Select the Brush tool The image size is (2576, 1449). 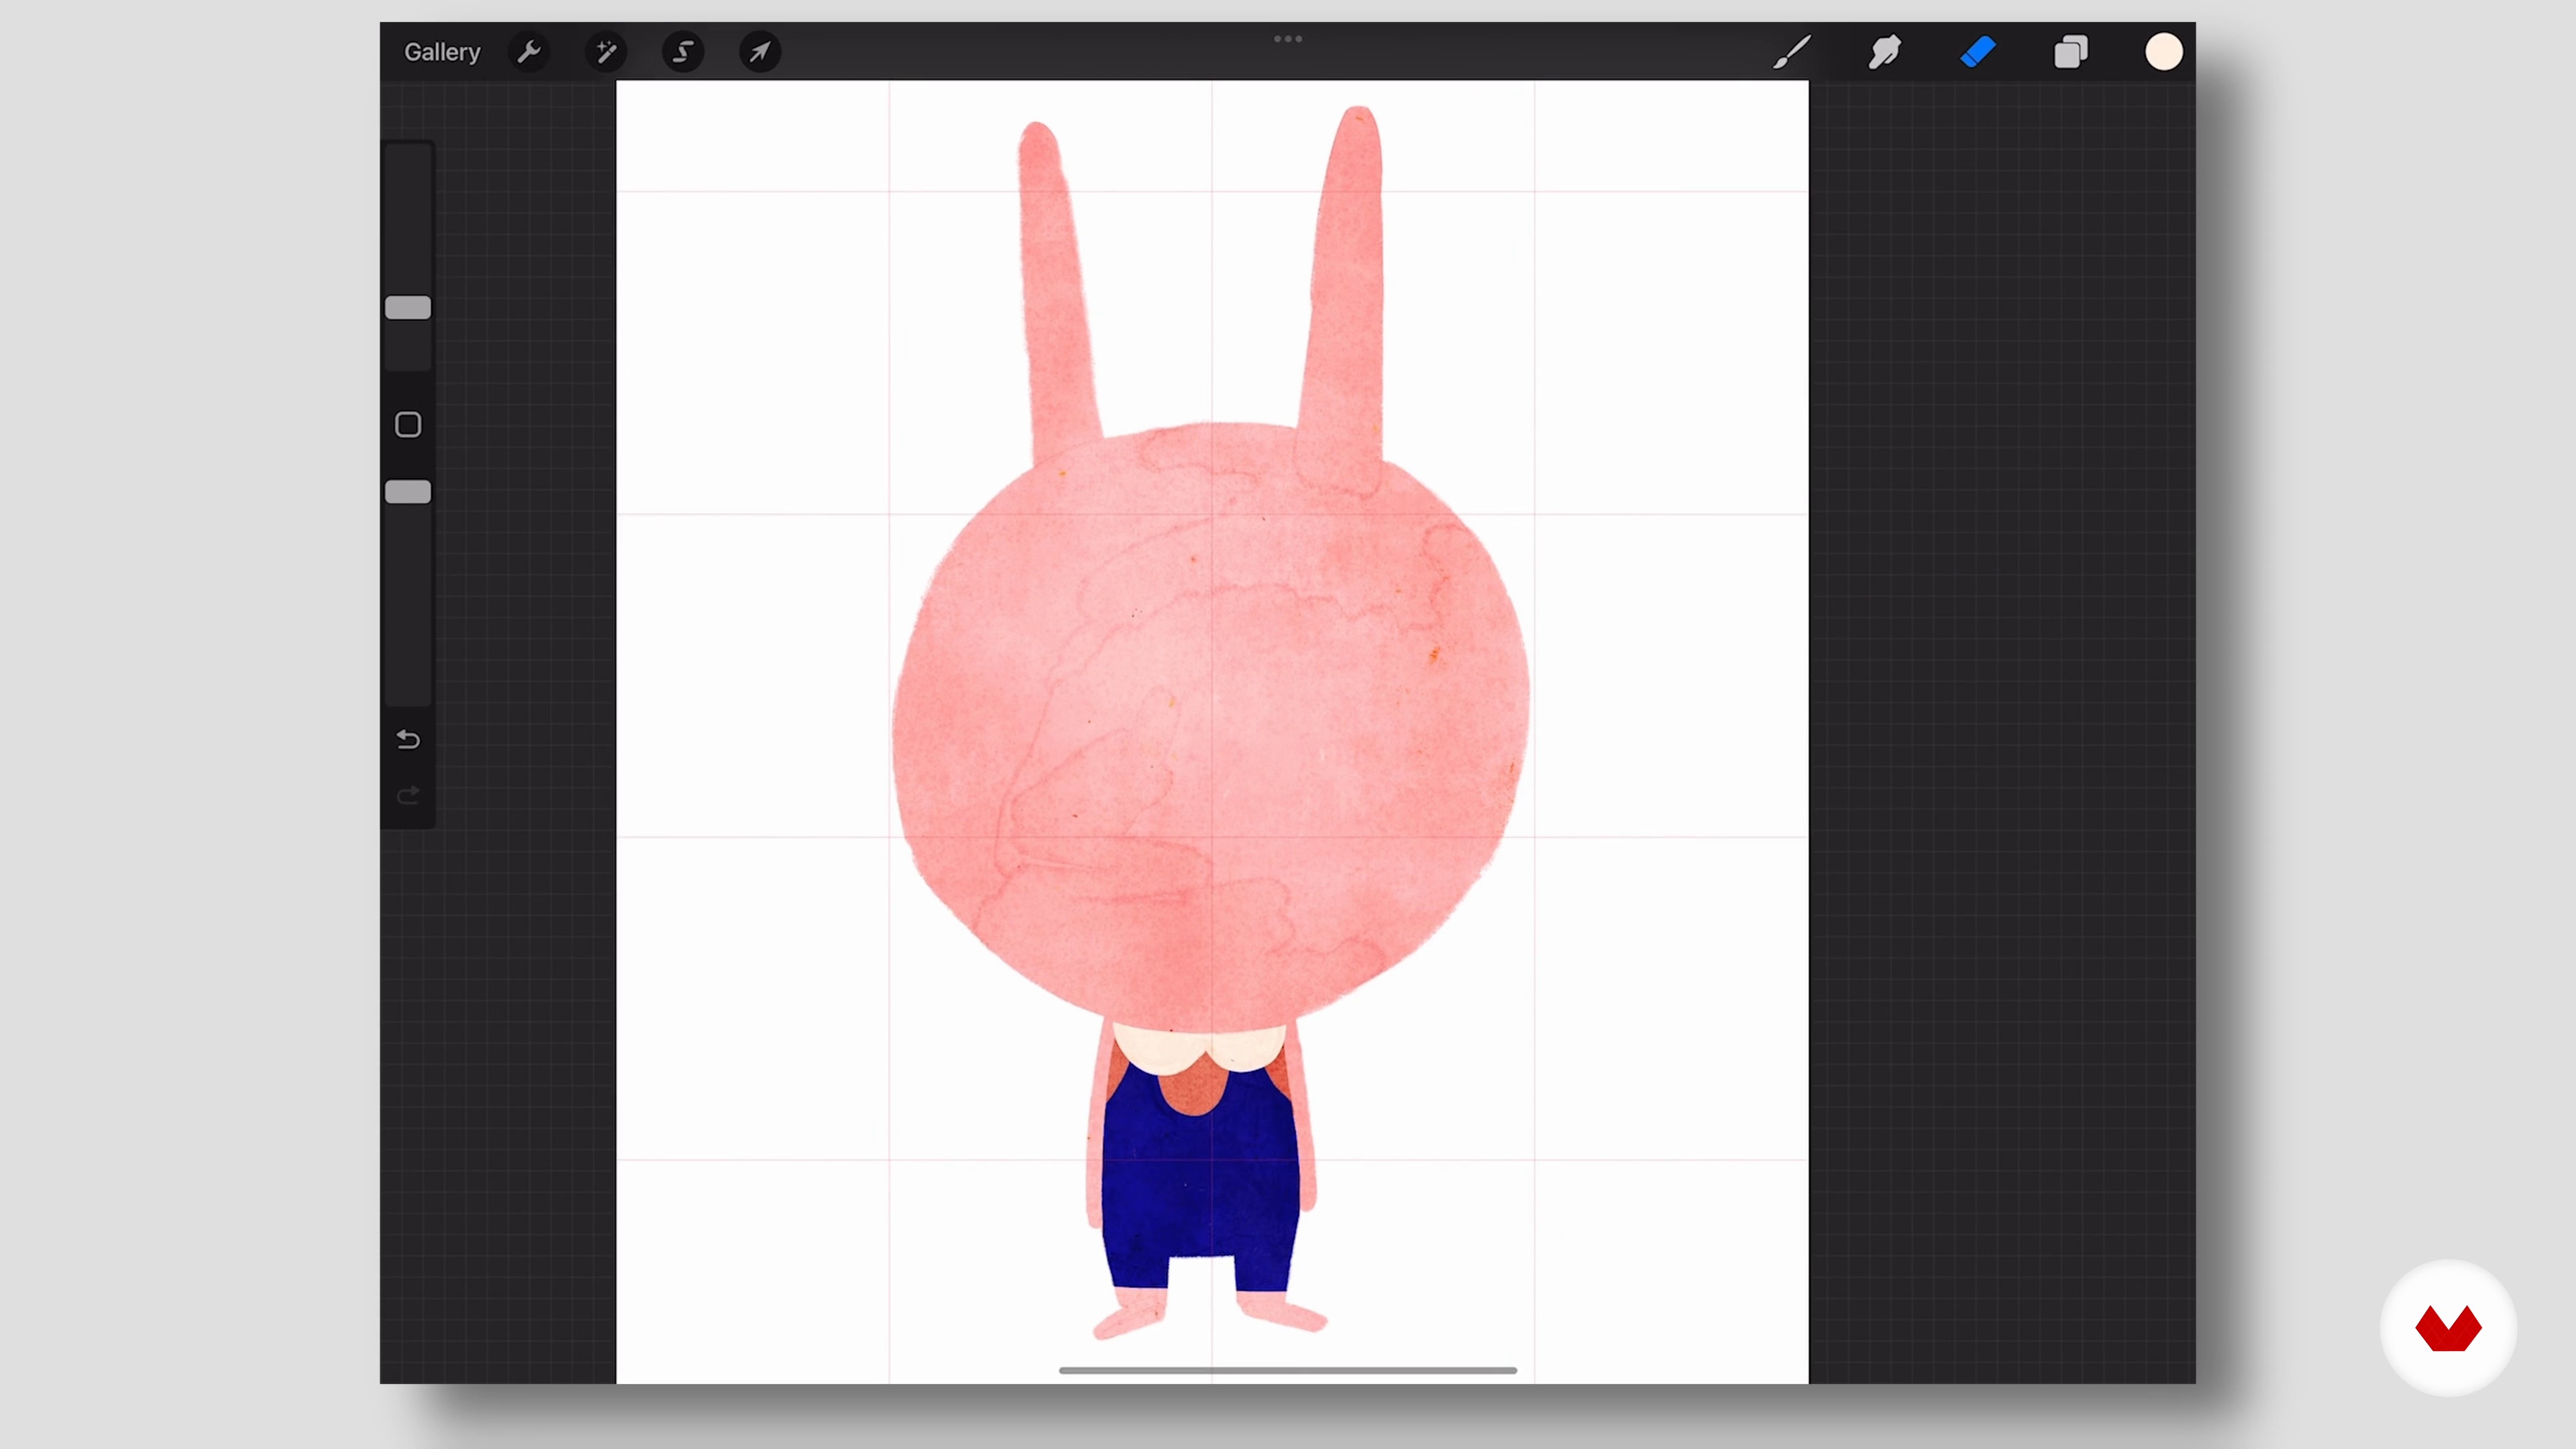[x=1791, y=52]
